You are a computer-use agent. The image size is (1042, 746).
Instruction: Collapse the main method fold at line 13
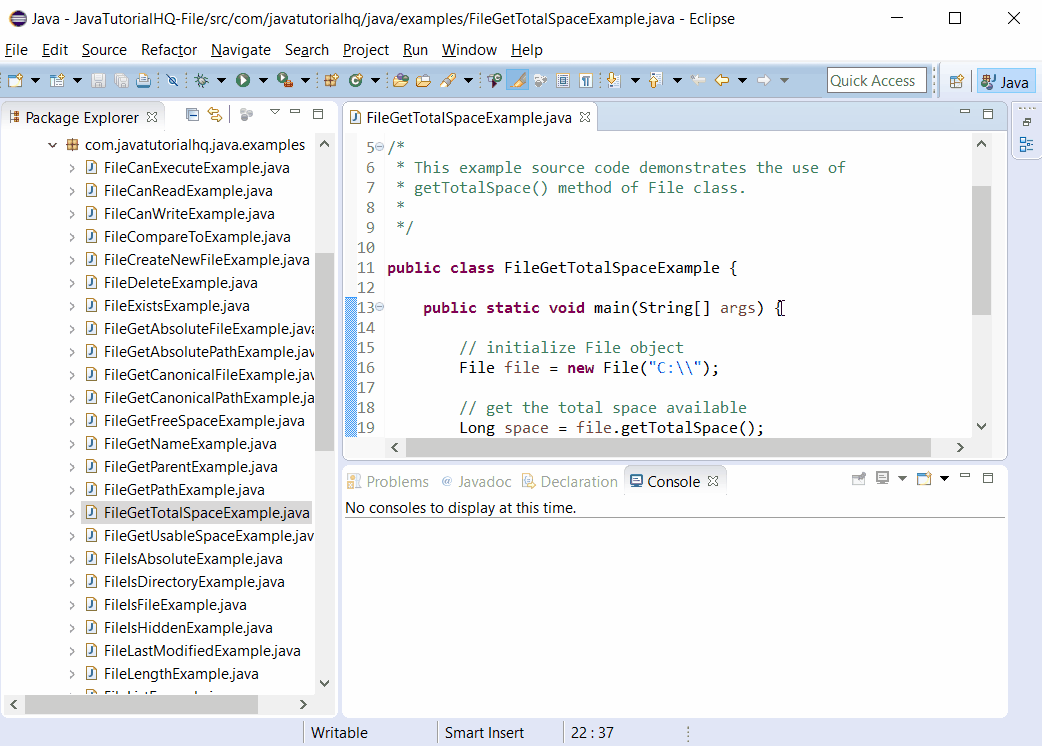(x=379, y=306)
